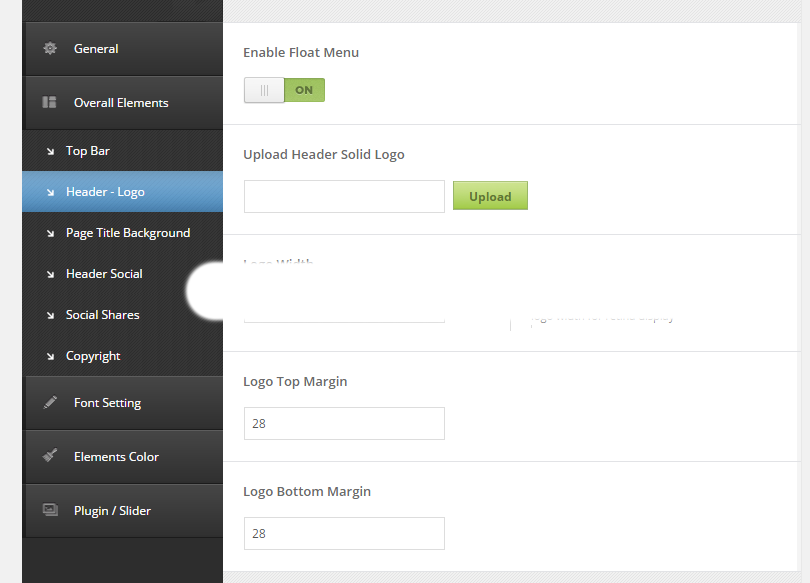Open the Plugin / Slider section
Viewport: 810px width, 583px height.
coord(112,511)
